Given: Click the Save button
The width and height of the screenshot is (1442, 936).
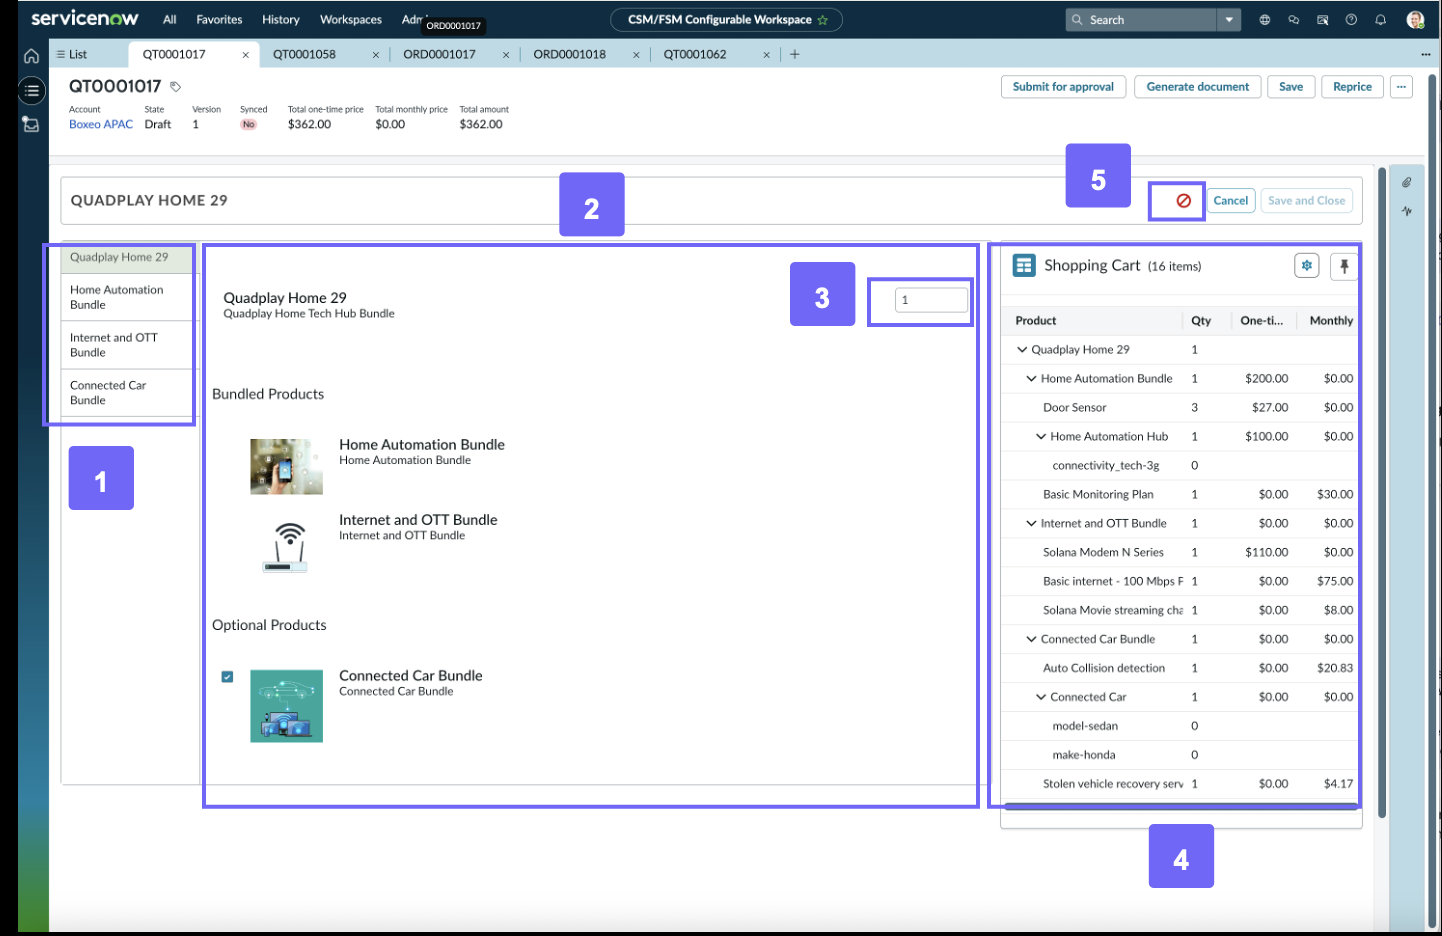Looking at the screenshot, I should point(1291,87).
